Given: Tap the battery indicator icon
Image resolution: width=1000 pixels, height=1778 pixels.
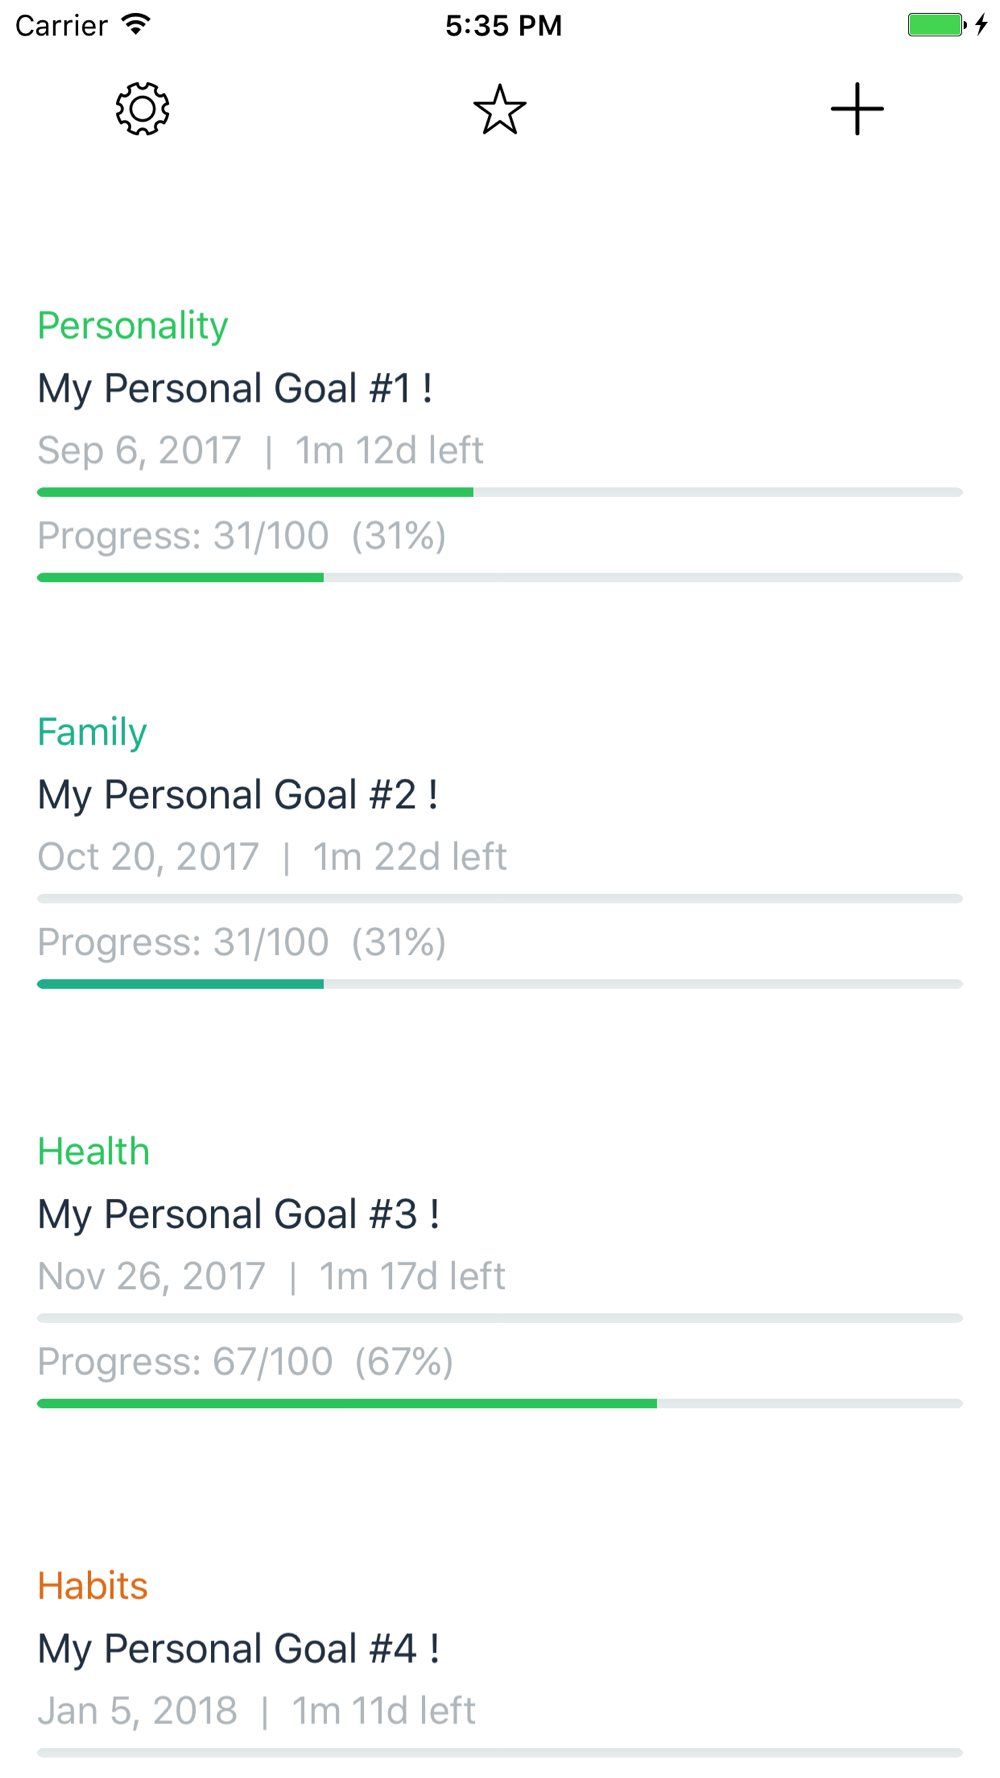Looking at the screenshot, I should point(937,25).
